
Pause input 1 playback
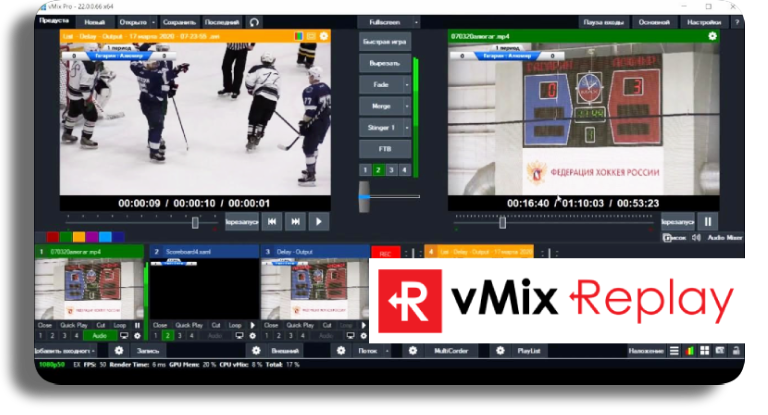137,325
